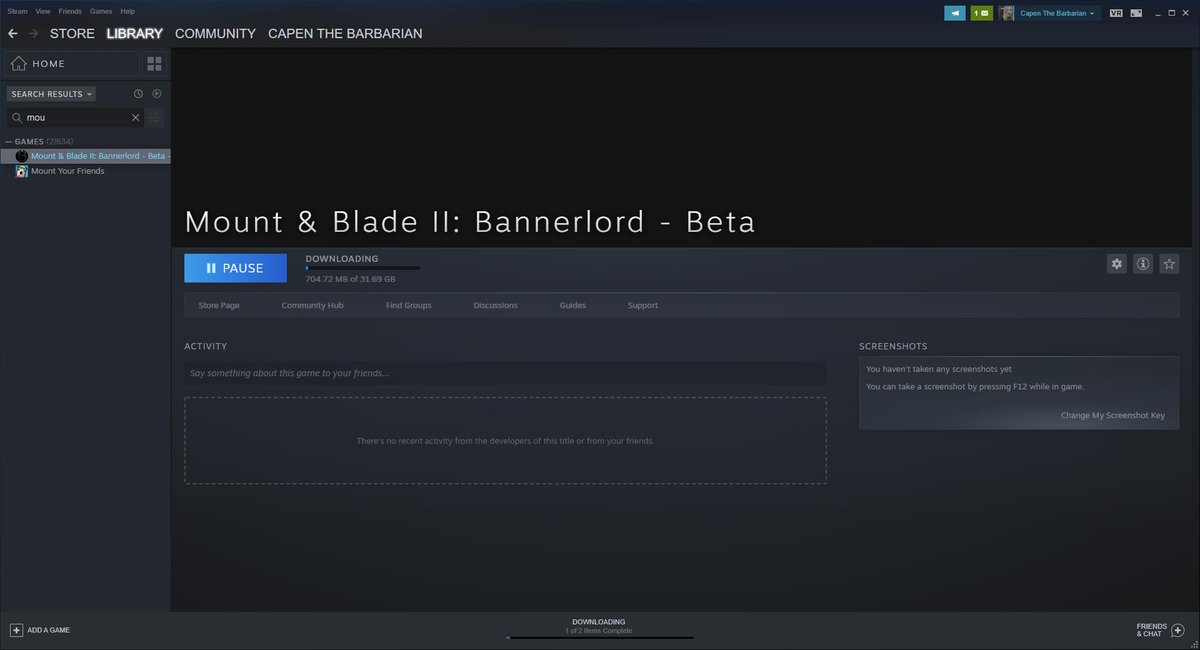Click the Library Home button
This screenshot has height=650, width=1200.
pos(72,64)
